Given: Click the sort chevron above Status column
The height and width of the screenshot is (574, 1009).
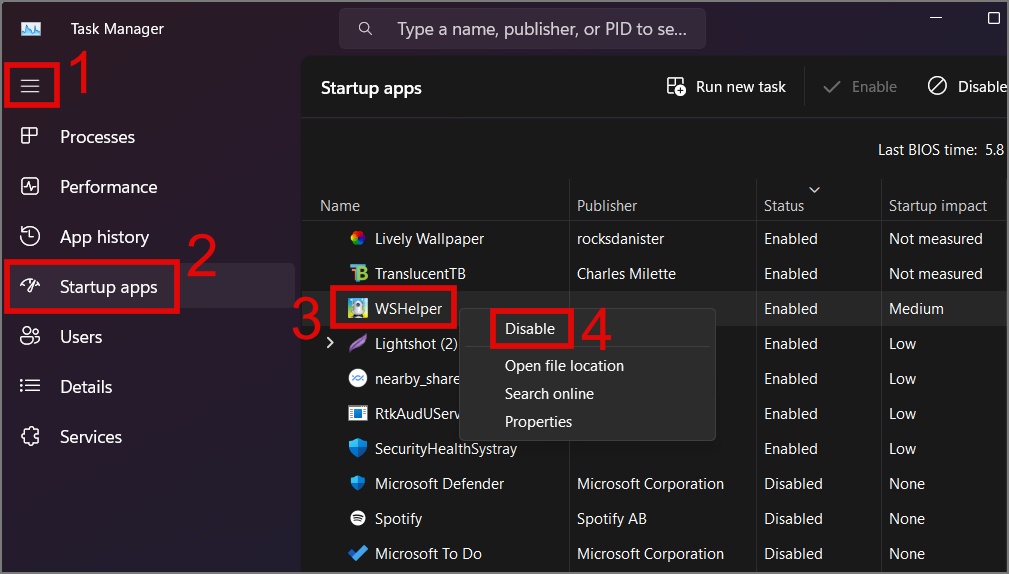Looking at the screenshot, I should 814,190.
